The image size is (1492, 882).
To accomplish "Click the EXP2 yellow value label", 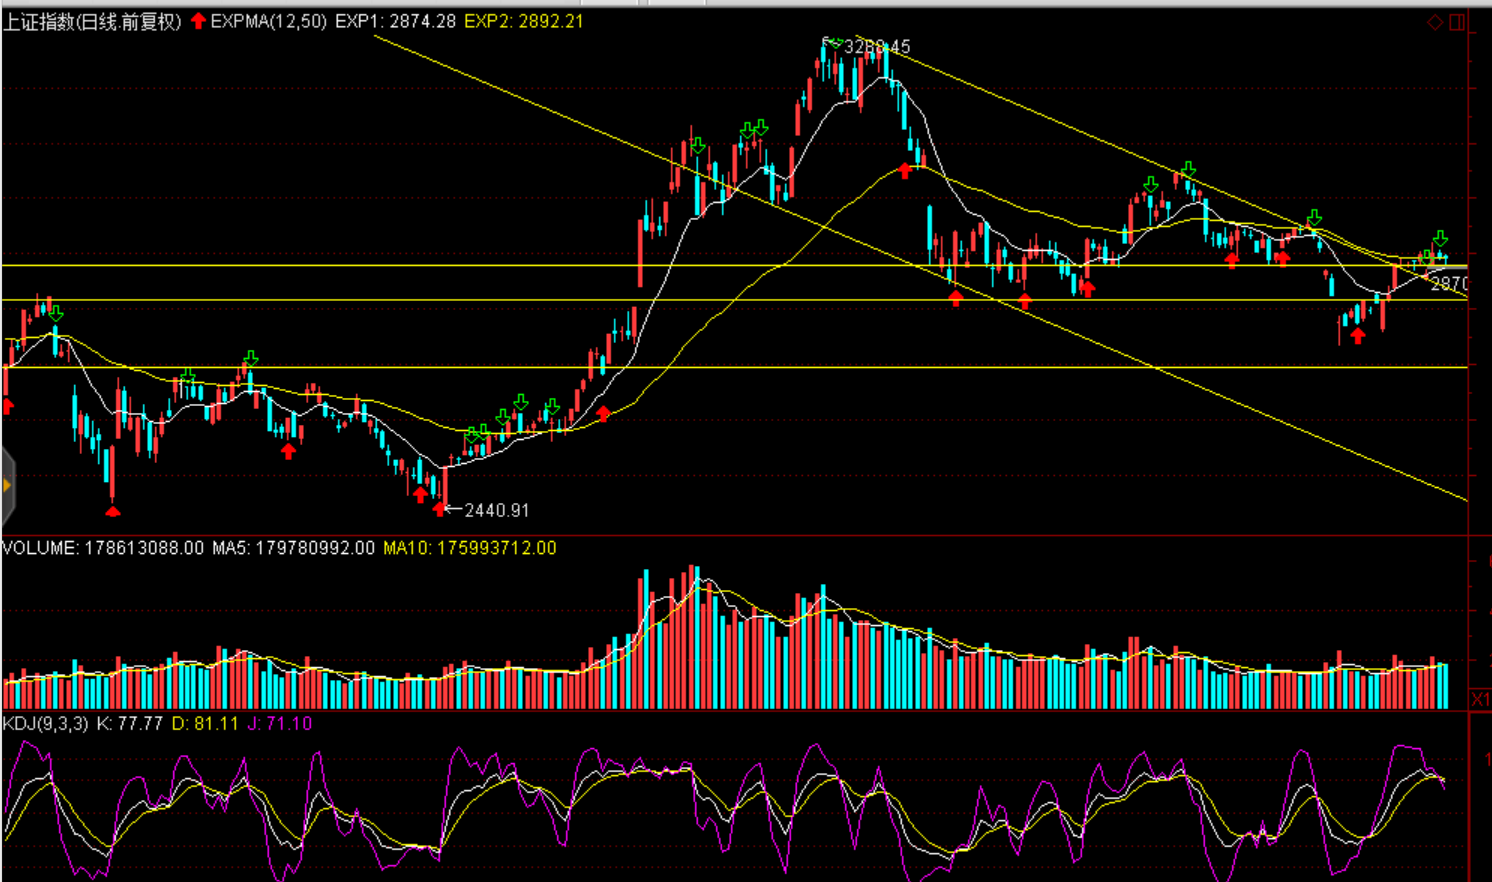I will pyautogui.click(x=523, y=21).
